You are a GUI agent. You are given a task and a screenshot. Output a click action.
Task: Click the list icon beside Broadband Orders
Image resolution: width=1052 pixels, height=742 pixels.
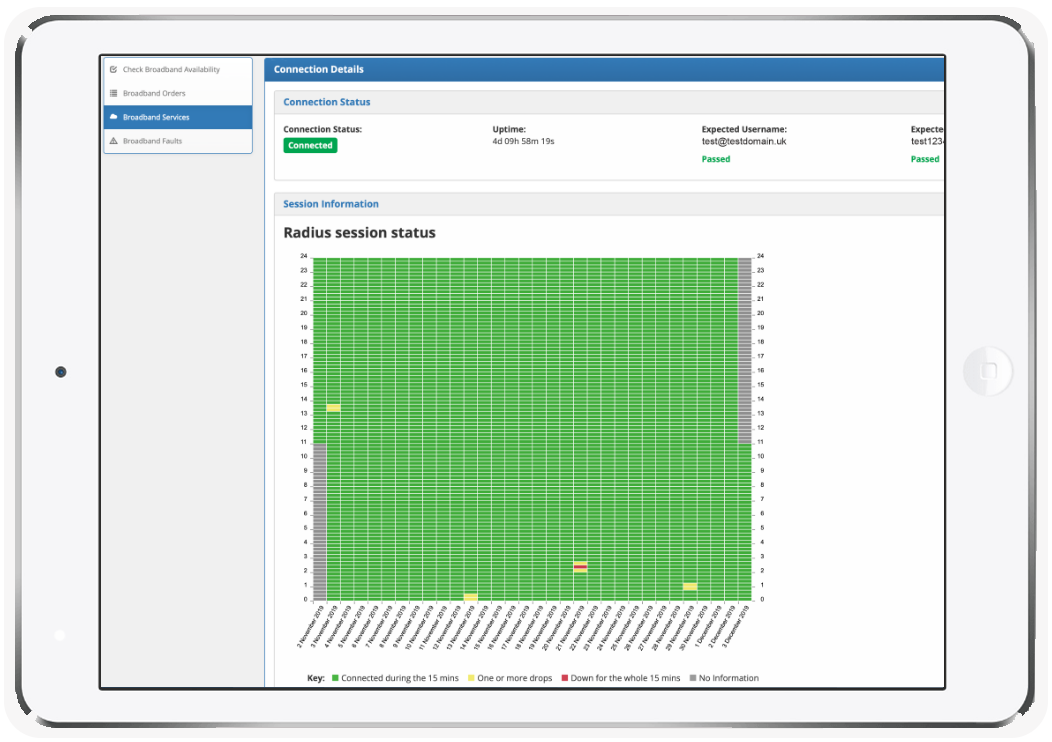(113, 94)
